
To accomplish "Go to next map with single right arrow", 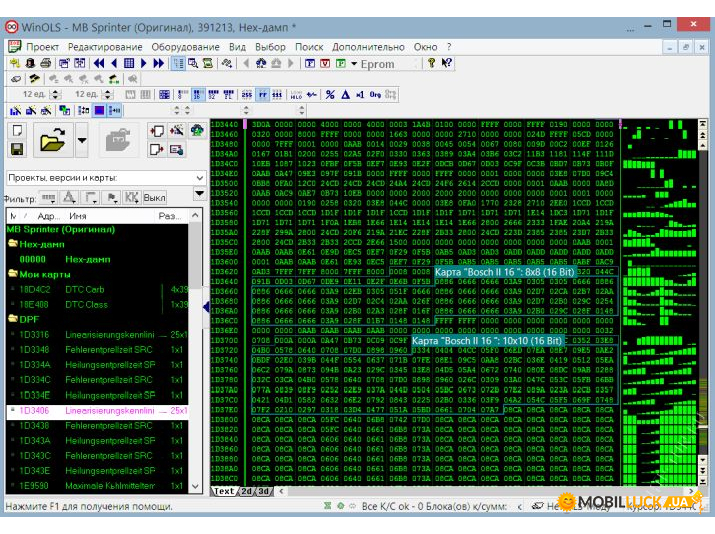I will [144, 63].
